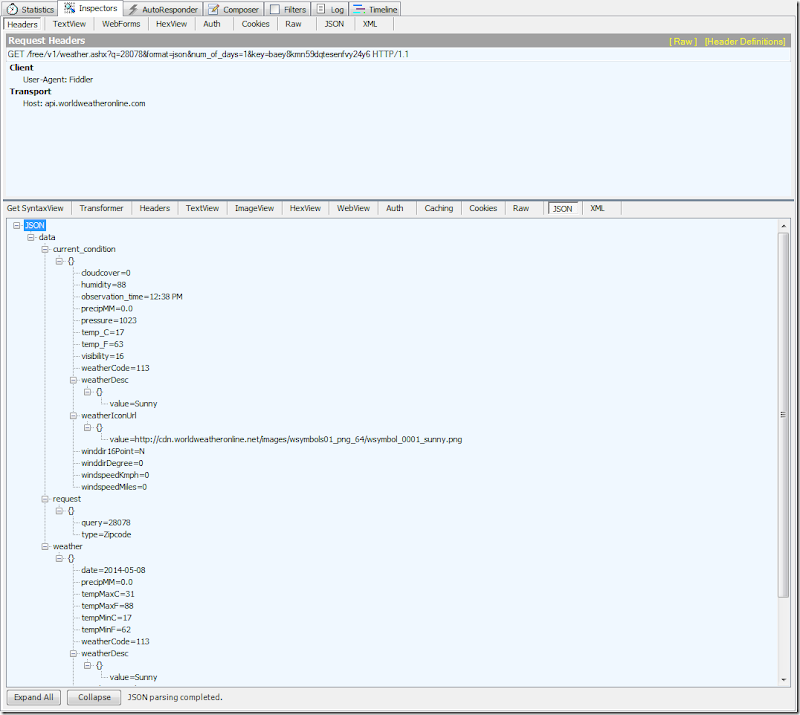Viewport: 800px width, 715px height.
Task: Select the response Caching tab
Action: coord(438,208)
